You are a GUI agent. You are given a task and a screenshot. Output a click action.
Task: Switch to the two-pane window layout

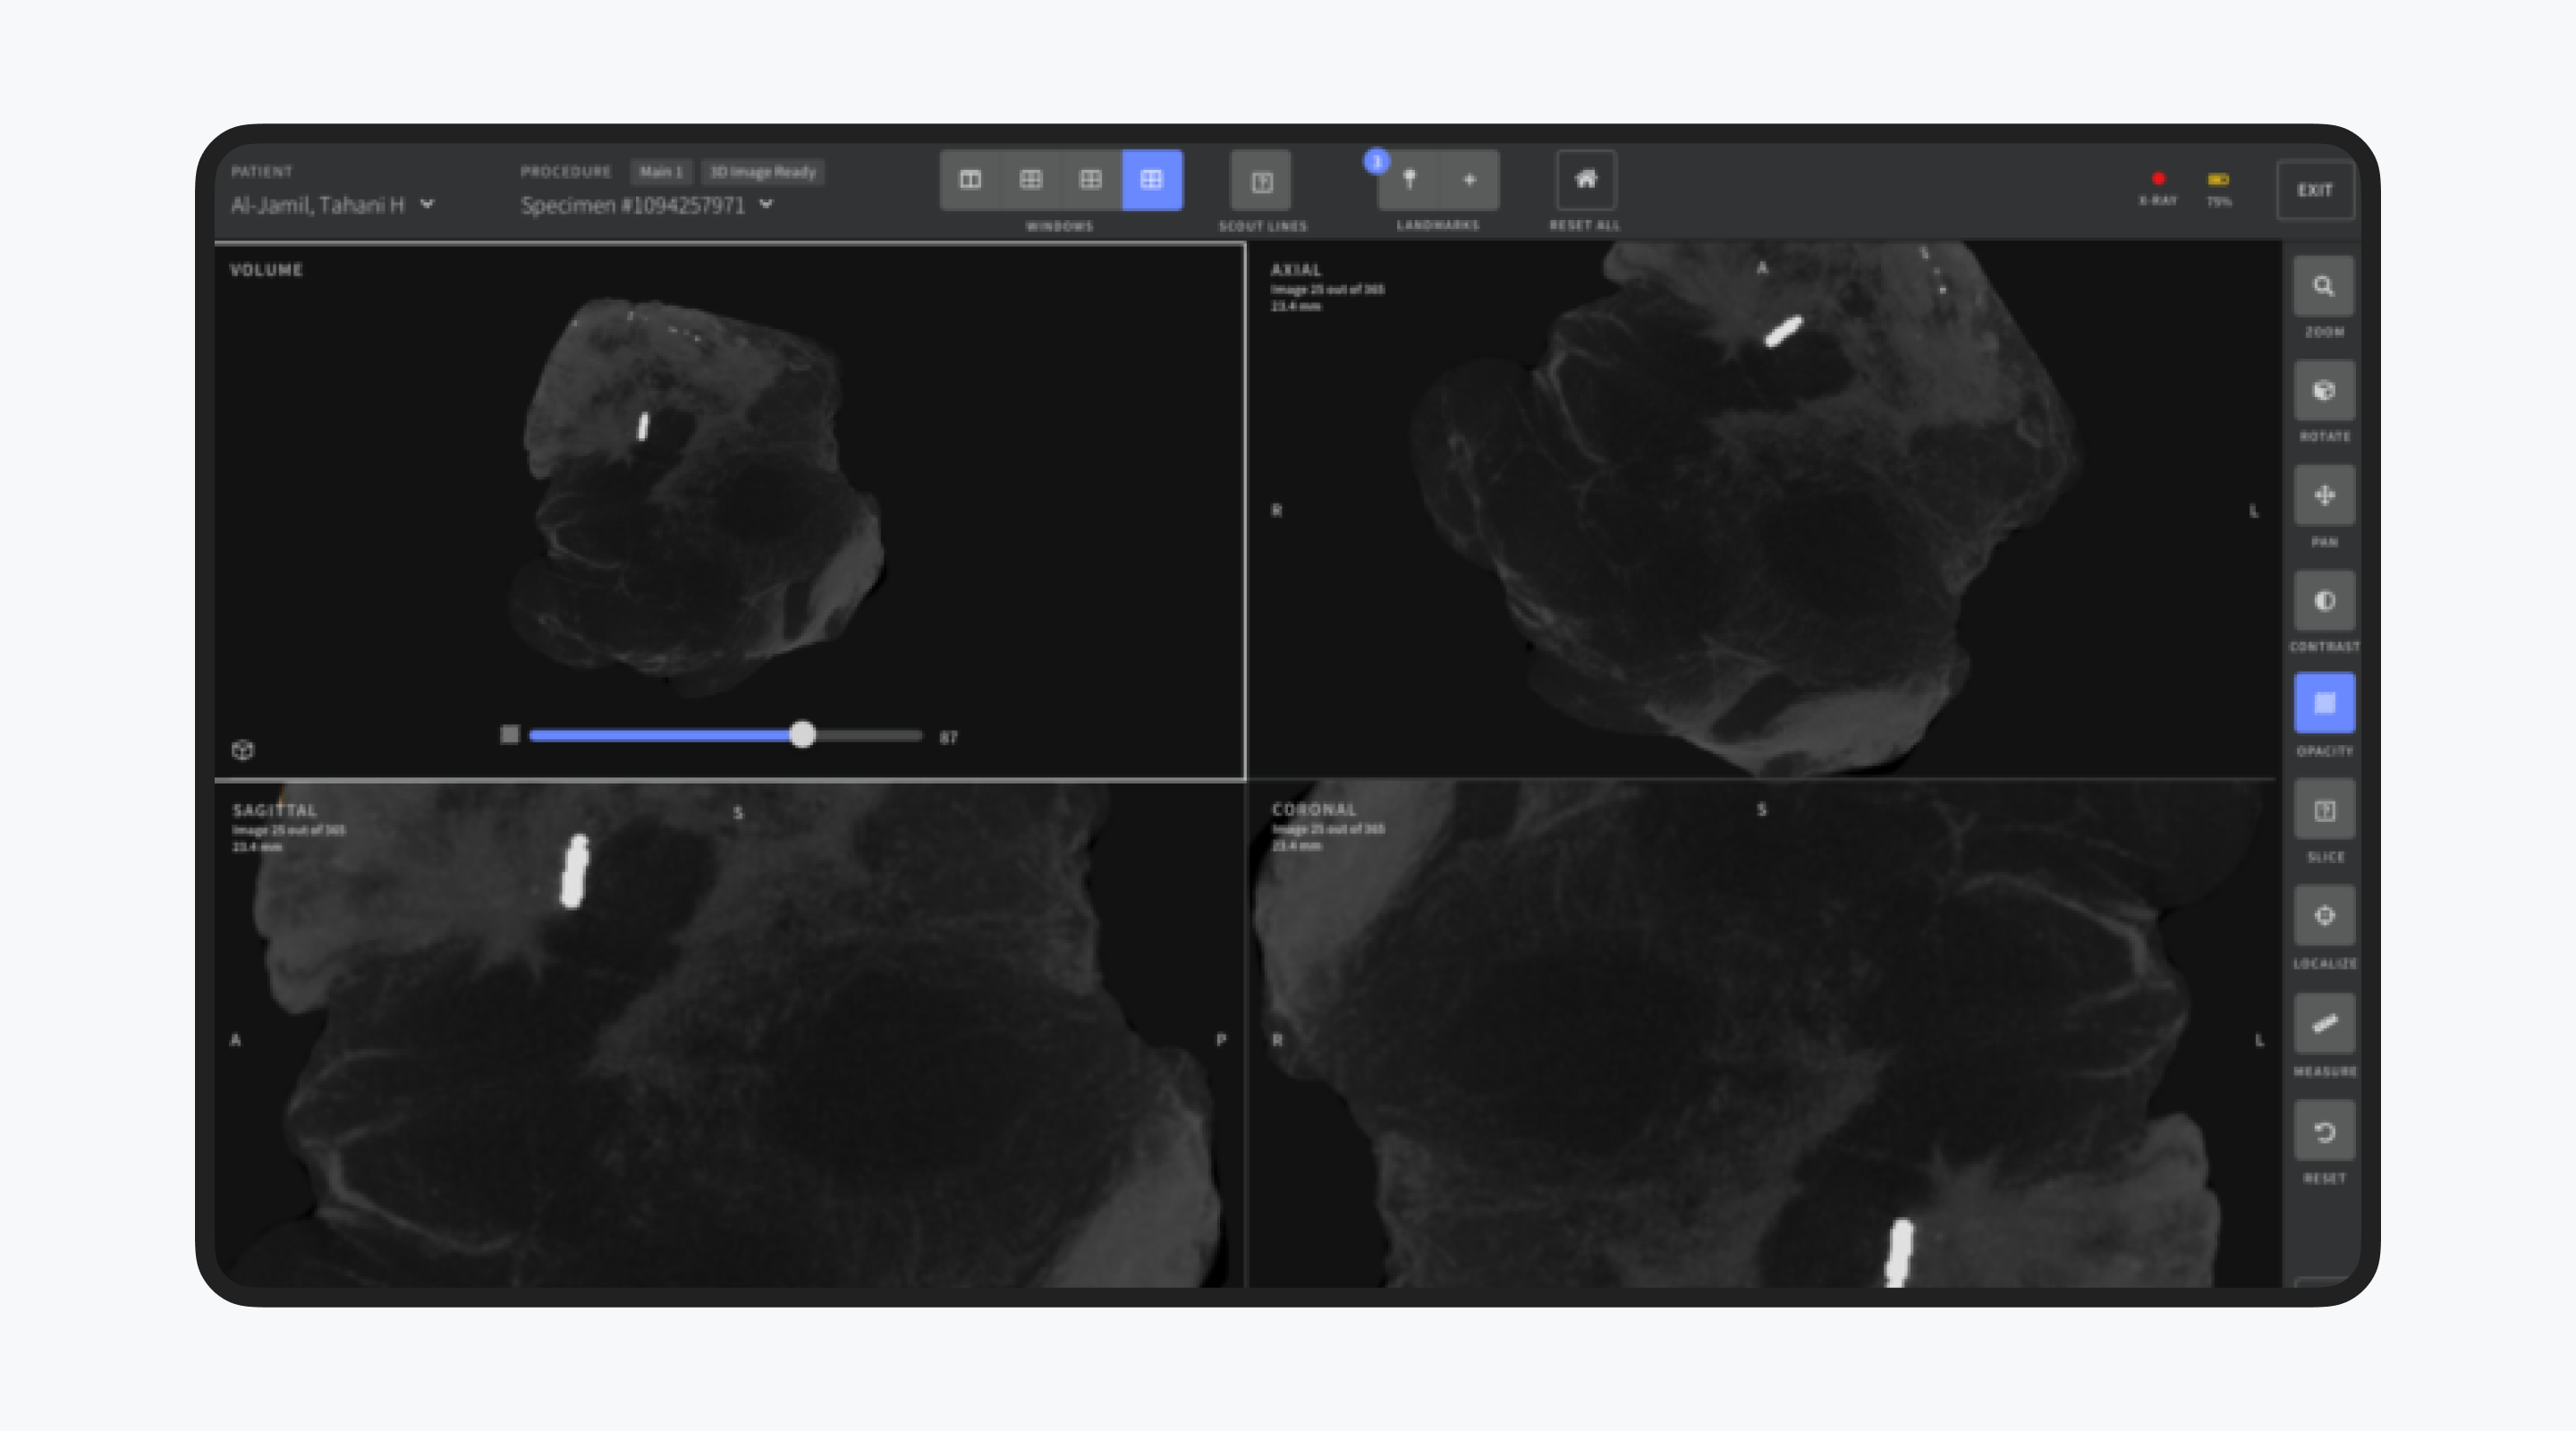click(970, 180)
